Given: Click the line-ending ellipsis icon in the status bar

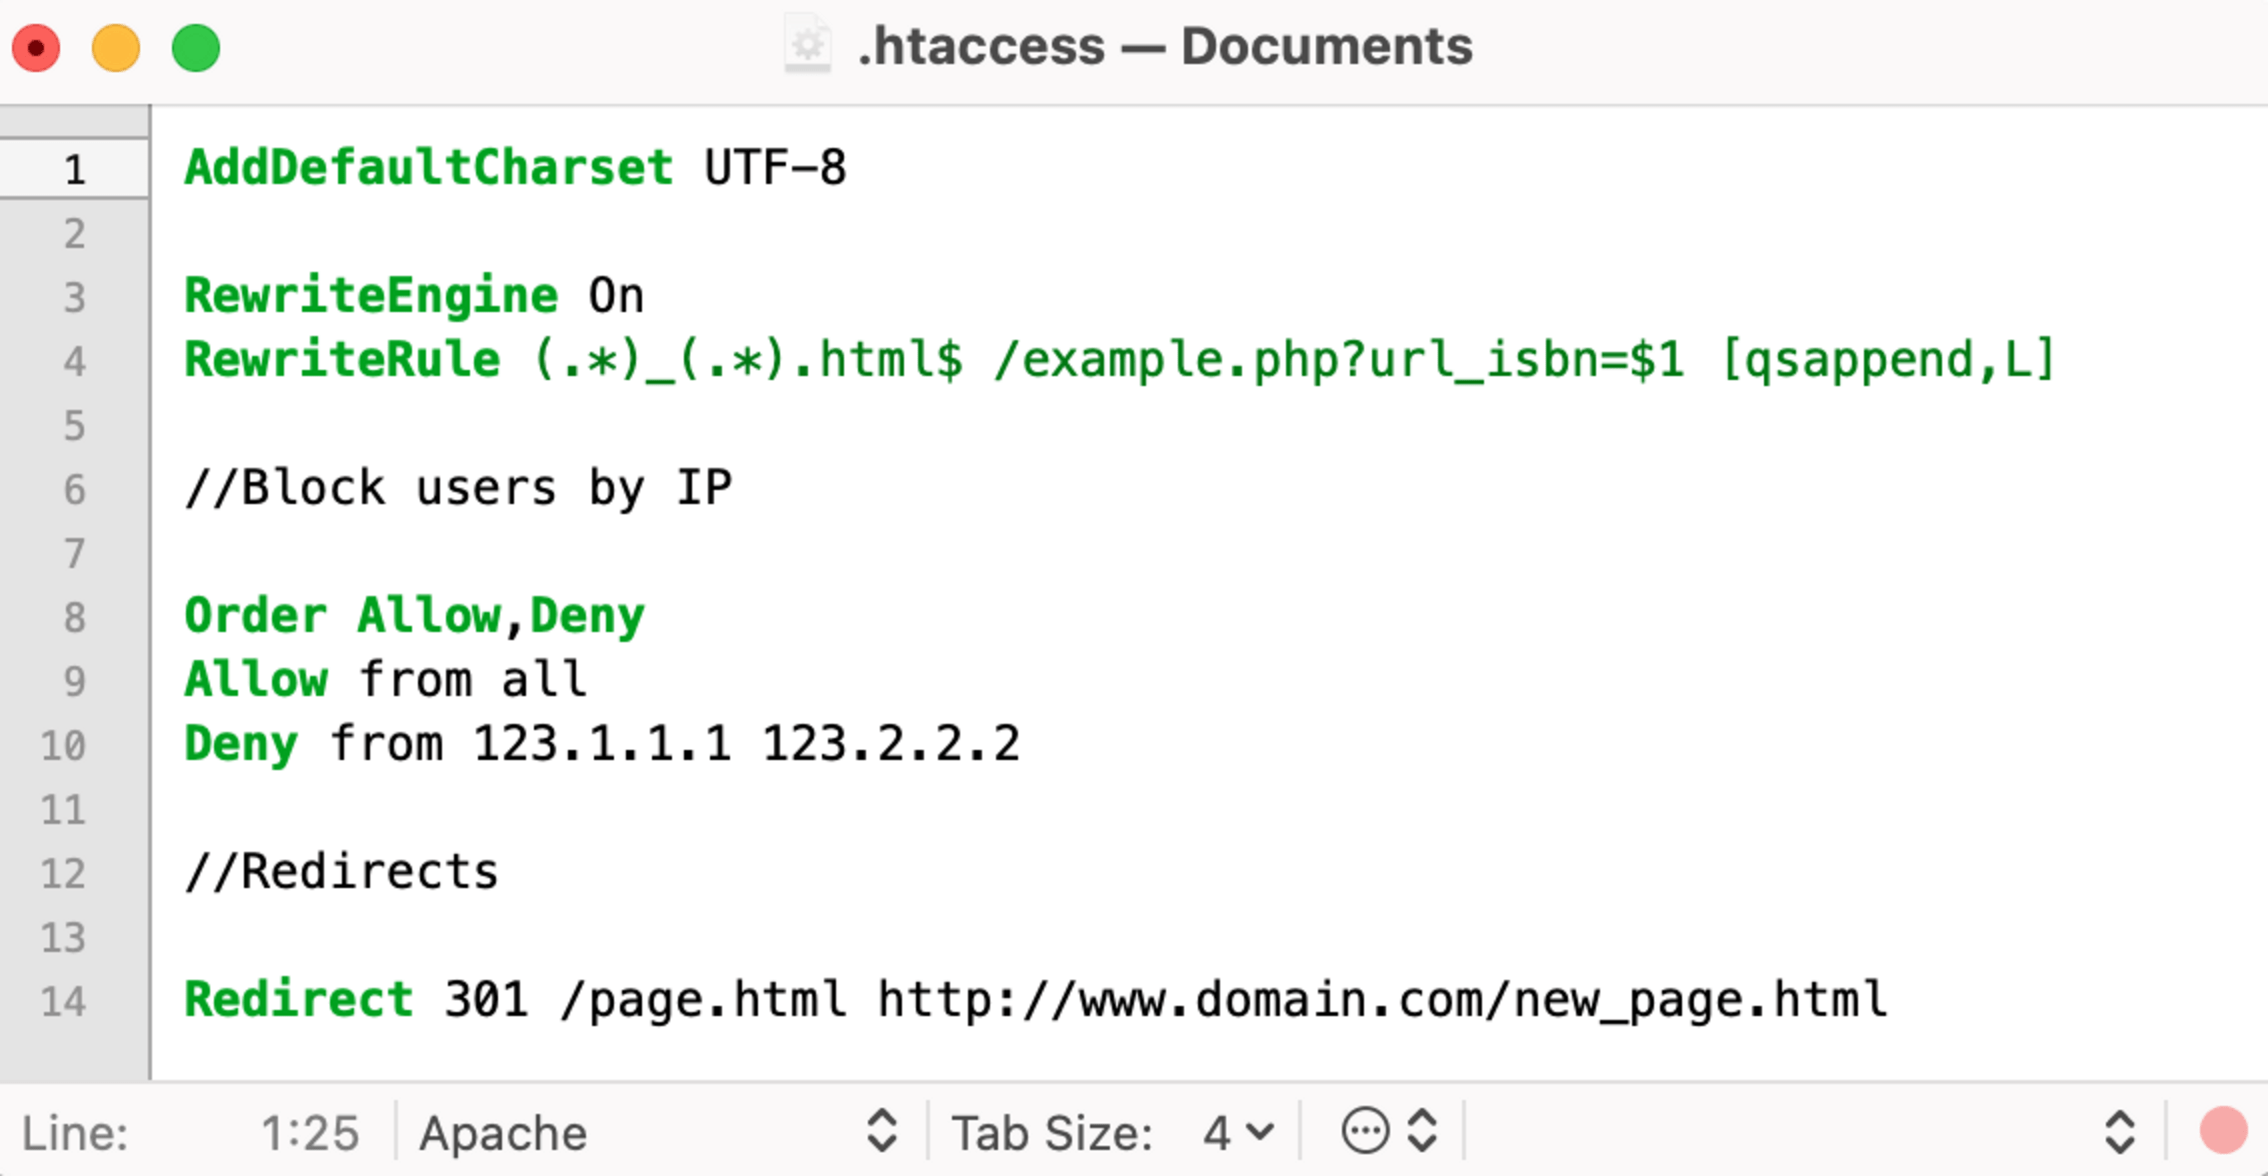Looking at the screenshot, I should coord(1367,1132).
